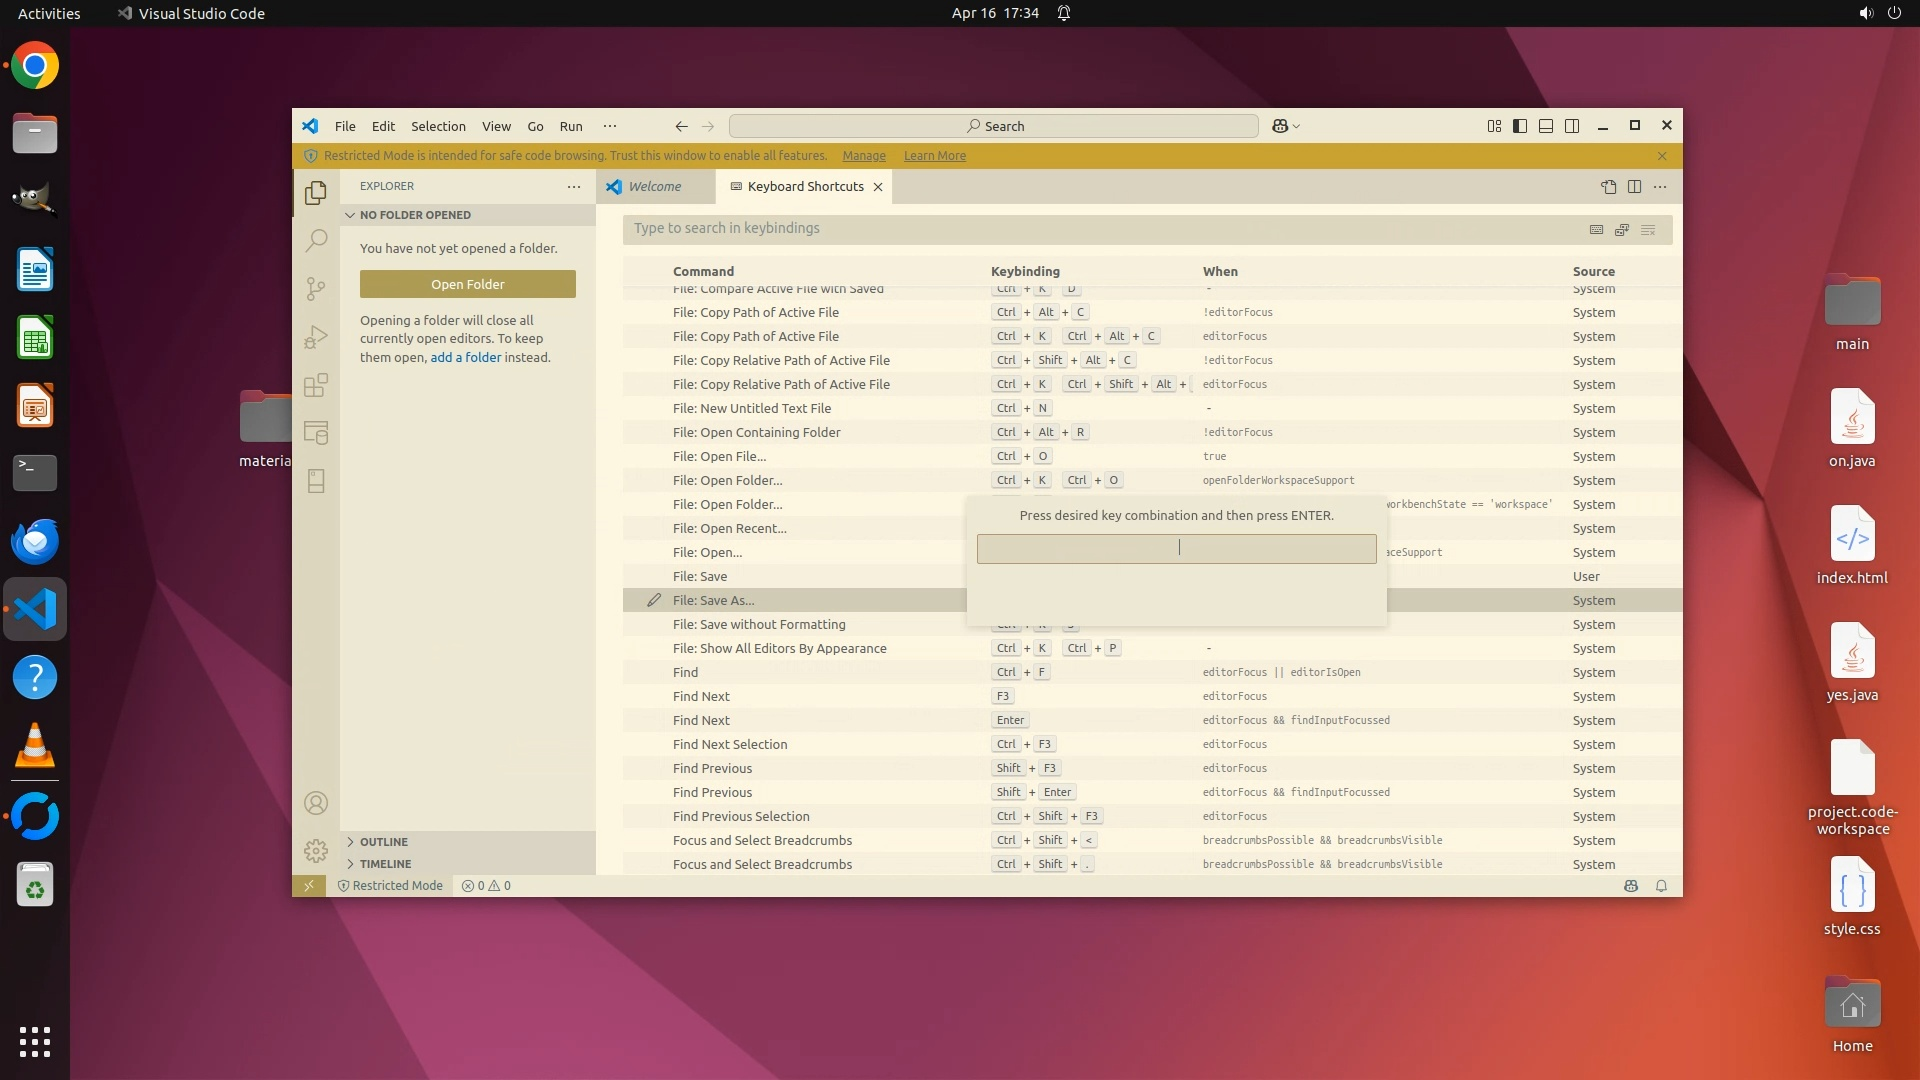Viewport: 1920px width, 1080px height.
Task: Open the Selection menu
Action: pos(438,126)
